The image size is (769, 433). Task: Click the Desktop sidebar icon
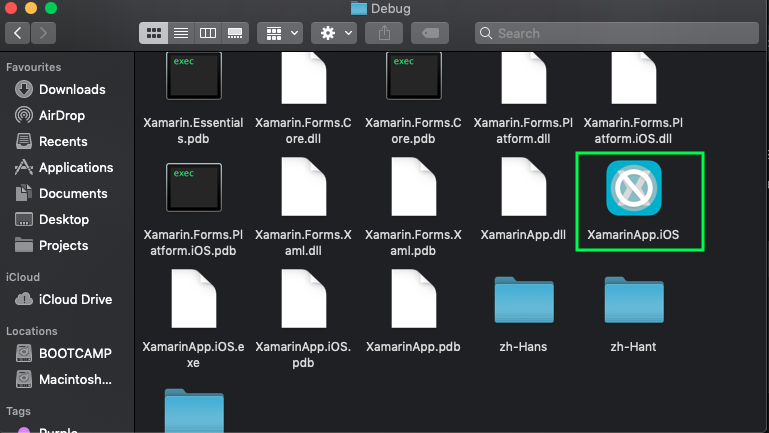[24, 219]
